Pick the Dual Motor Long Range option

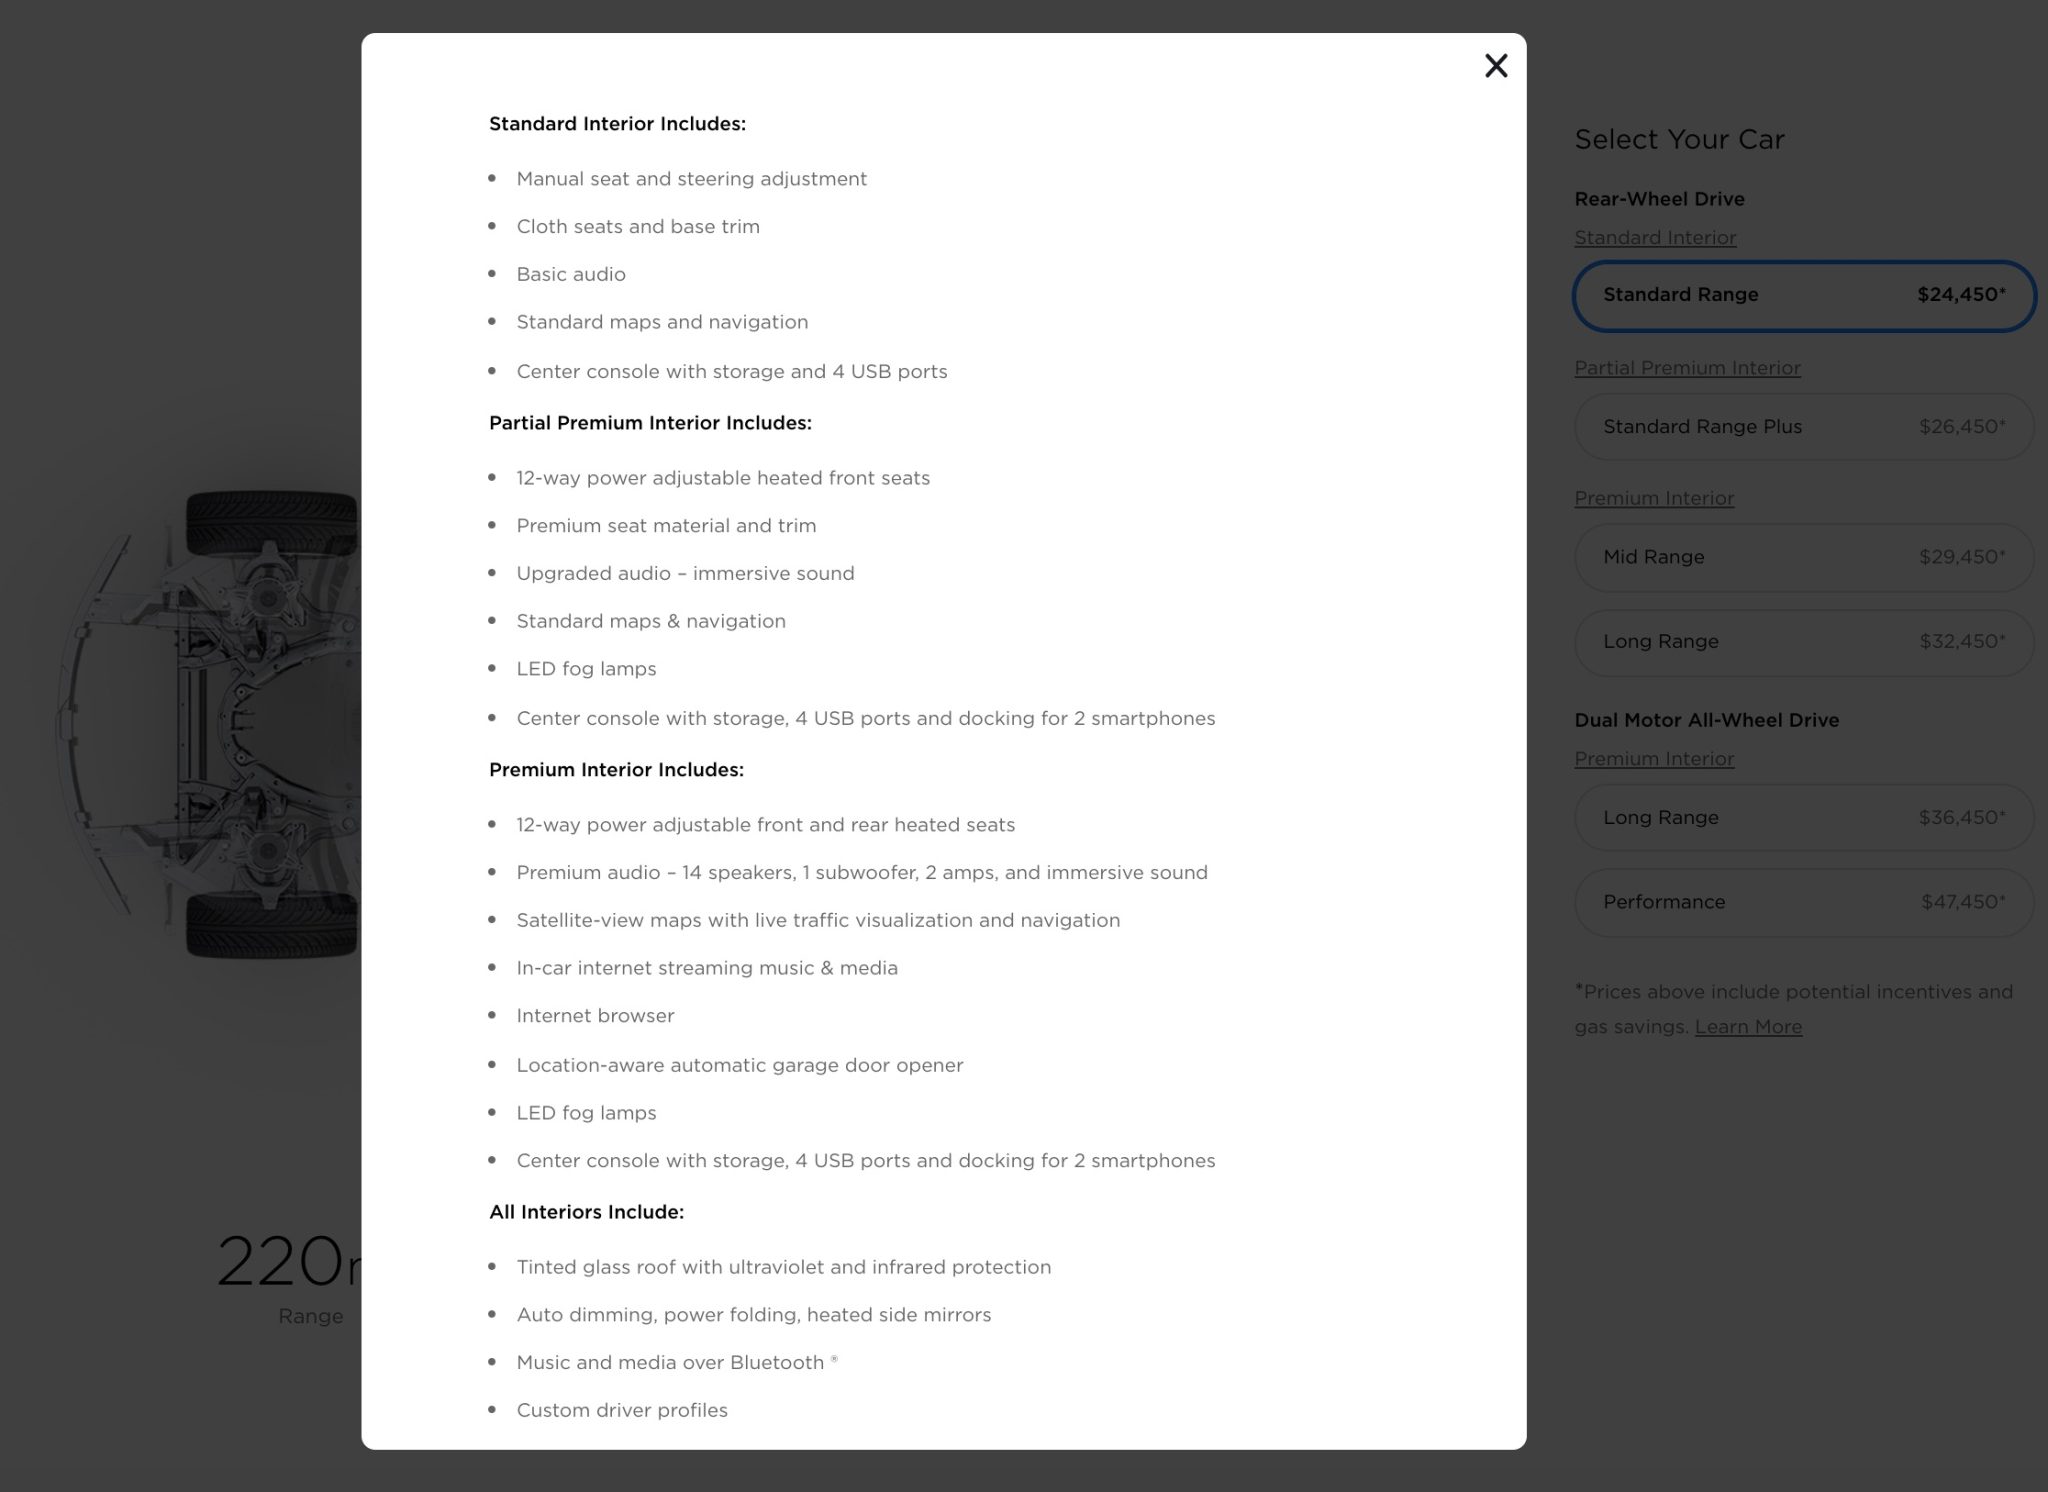pyautogui.click(x=1804, y=818)
